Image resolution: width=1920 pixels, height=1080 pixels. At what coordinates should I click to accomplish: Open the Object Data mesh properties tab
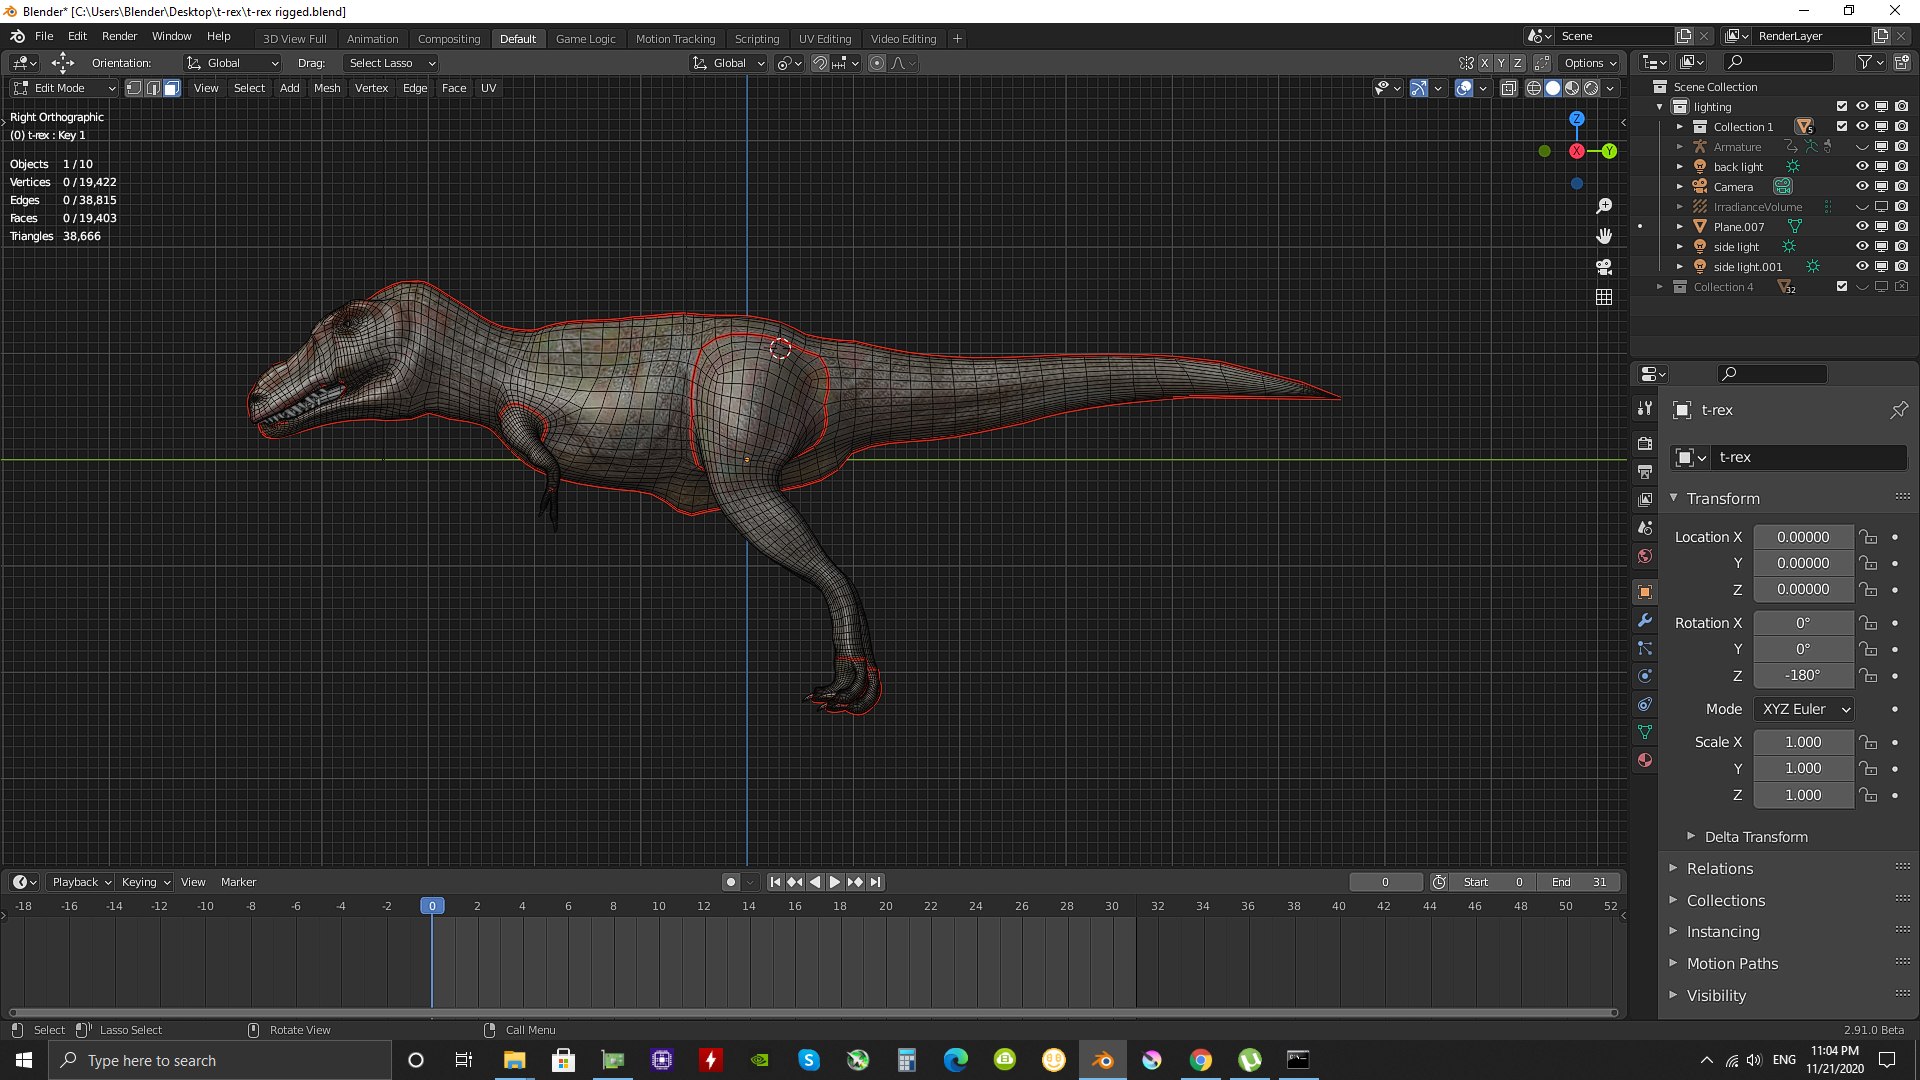click(1645, 732)
